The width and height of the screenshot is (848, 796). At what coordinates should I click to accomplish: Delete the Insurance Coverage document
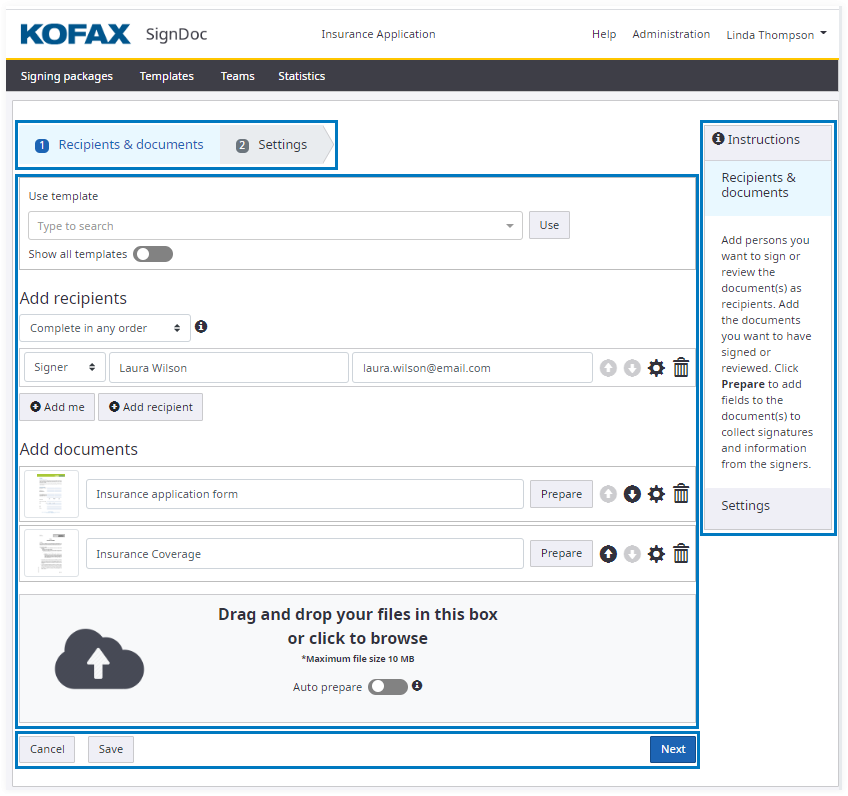pyautogui.click(x=681, y=554)
